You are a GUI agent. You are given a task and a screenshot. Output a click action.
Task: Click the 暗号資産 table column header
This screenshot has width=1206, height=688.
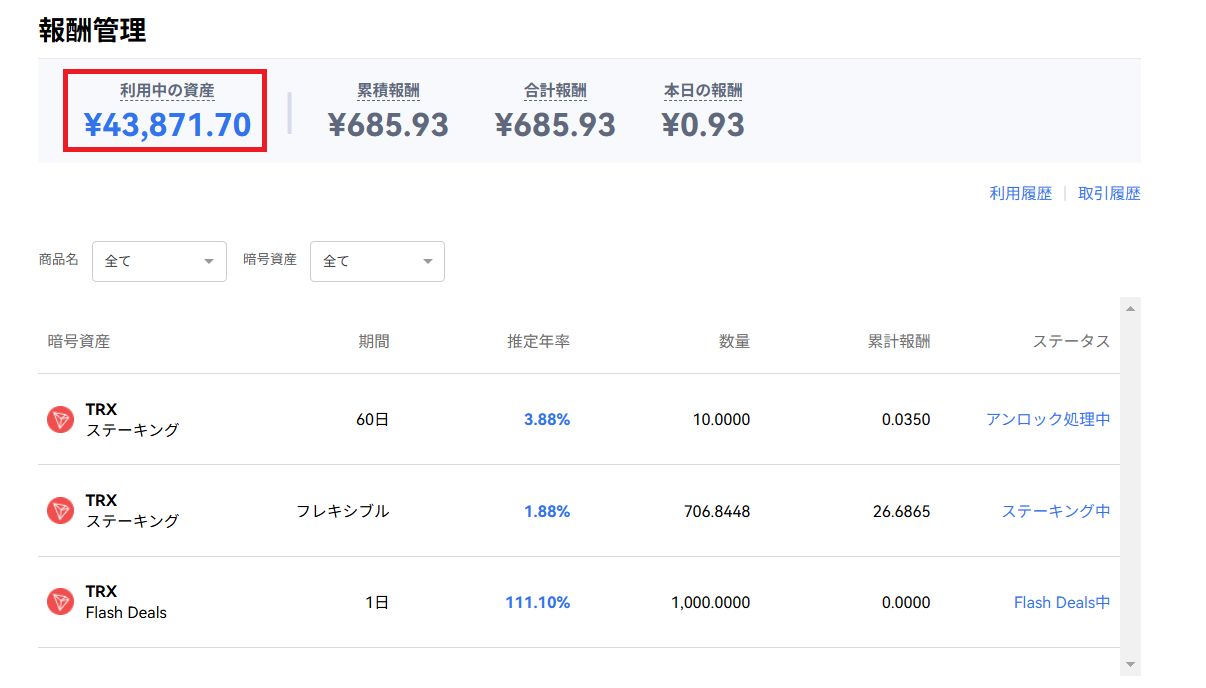pyautogui.click(x=79, y=342)
